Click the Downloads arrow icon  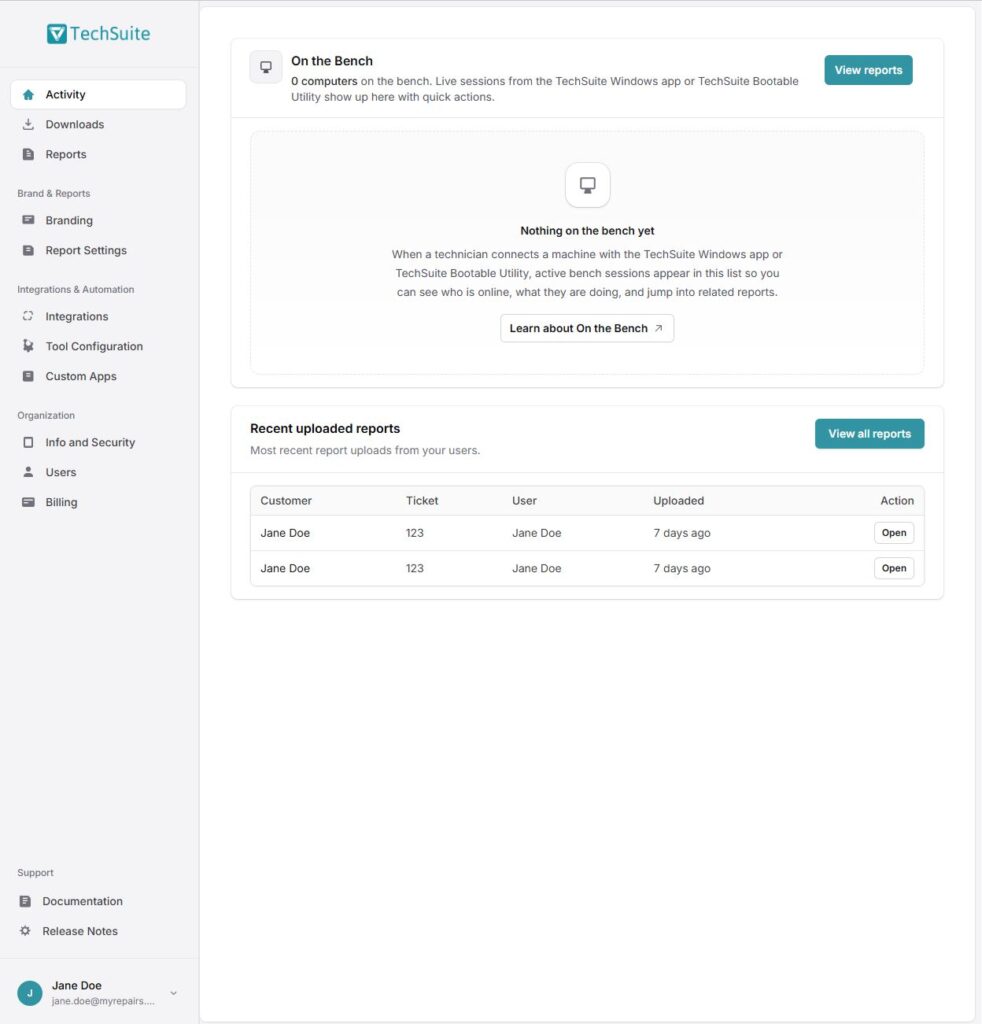click(x=28, y=124)
